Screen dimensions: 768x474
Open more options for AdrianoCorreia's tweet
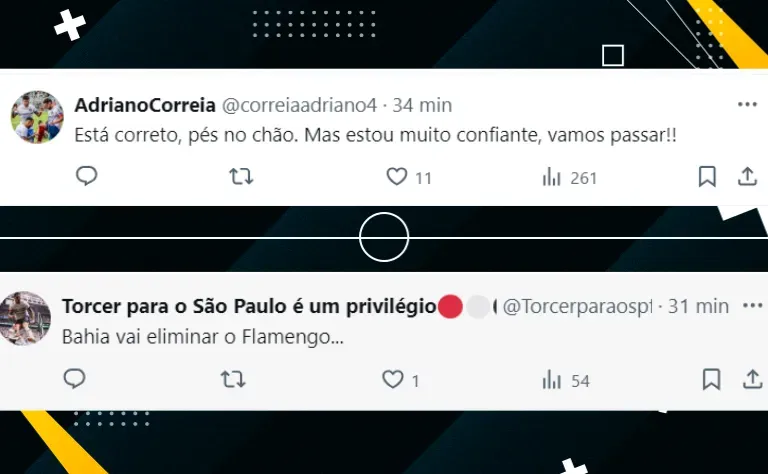747,104
